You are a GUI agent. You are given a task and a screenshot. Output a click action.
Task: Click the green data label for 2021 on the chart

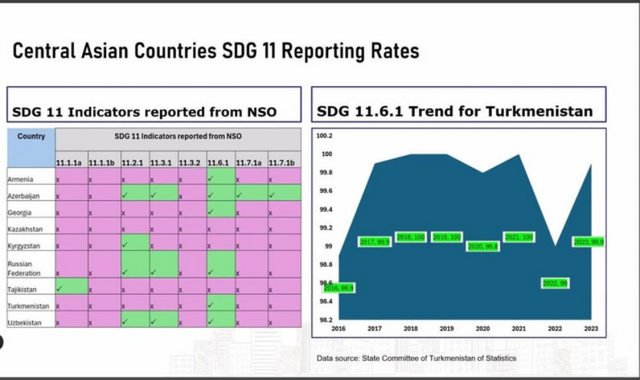click(x=519, y=237)
